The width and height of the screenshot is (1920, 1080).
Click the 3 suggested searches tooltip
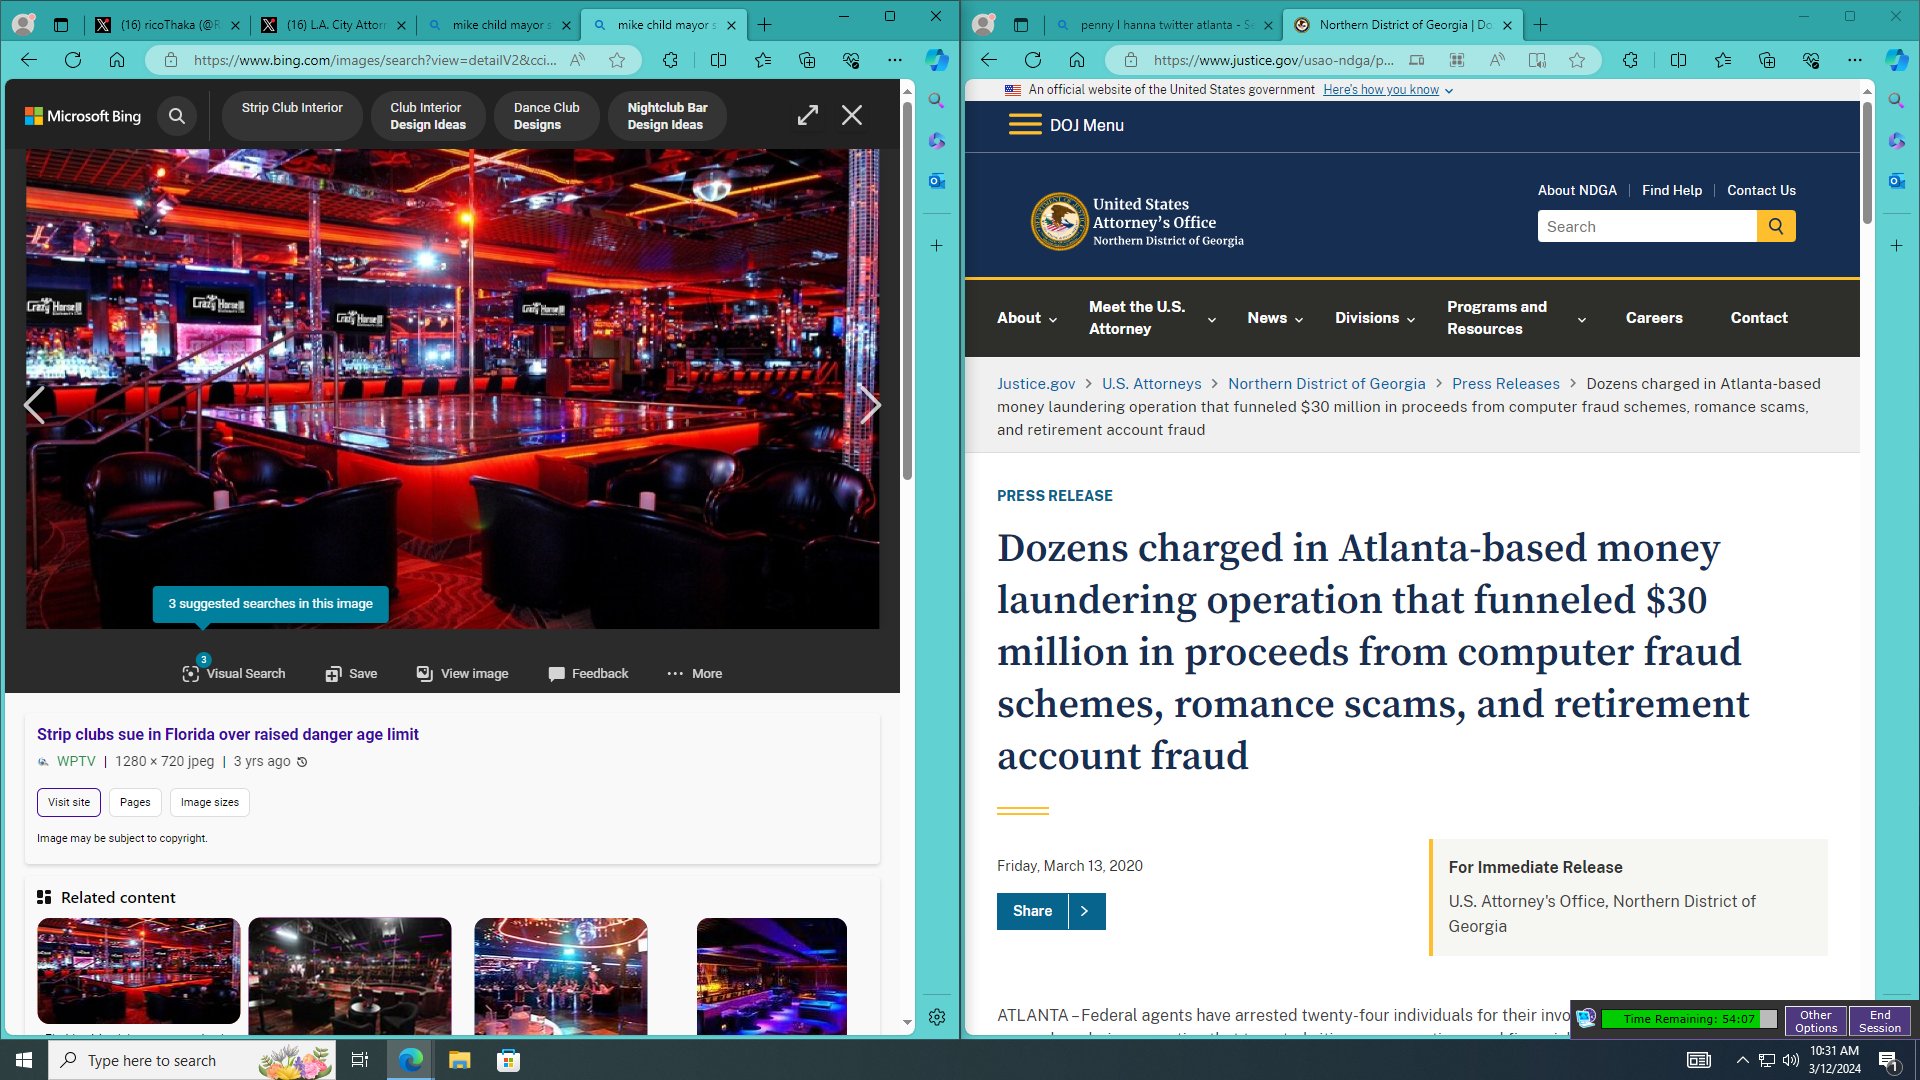click(270, 604)
